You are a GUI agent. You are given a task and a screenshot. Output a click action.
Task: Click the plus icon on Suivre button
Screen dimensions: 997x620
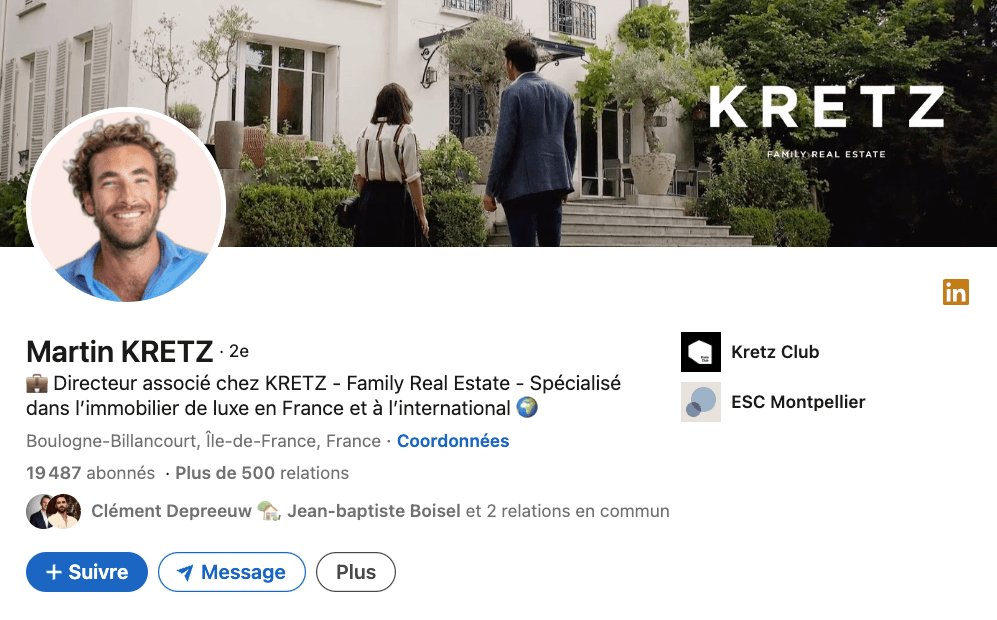click(54, 572)
